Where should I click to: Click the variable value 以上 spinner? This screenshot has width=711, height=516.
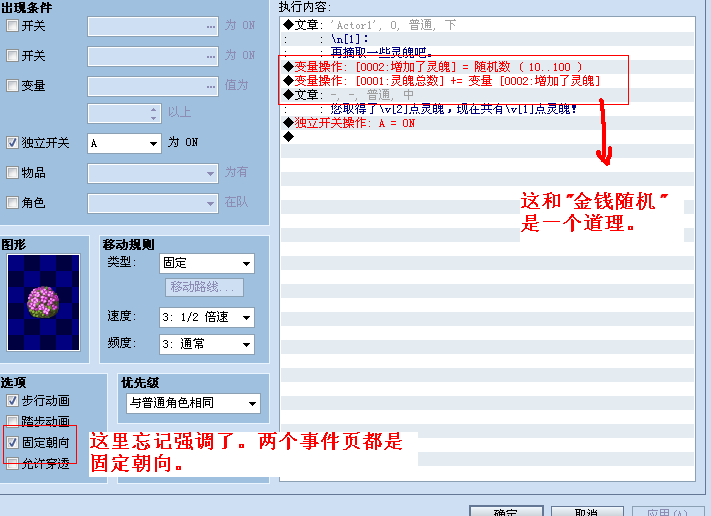(124, 113)
